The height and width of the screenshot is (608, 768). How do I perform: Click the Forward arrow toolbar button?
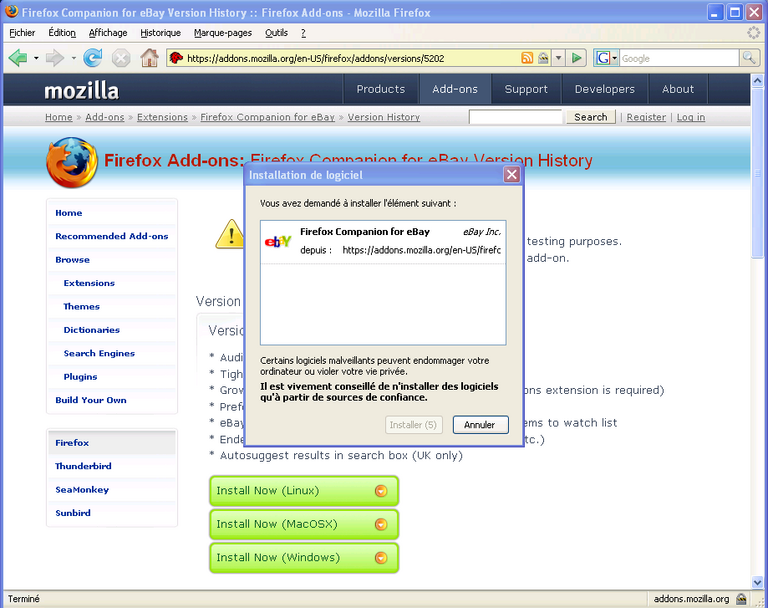(x=54, y=58)
